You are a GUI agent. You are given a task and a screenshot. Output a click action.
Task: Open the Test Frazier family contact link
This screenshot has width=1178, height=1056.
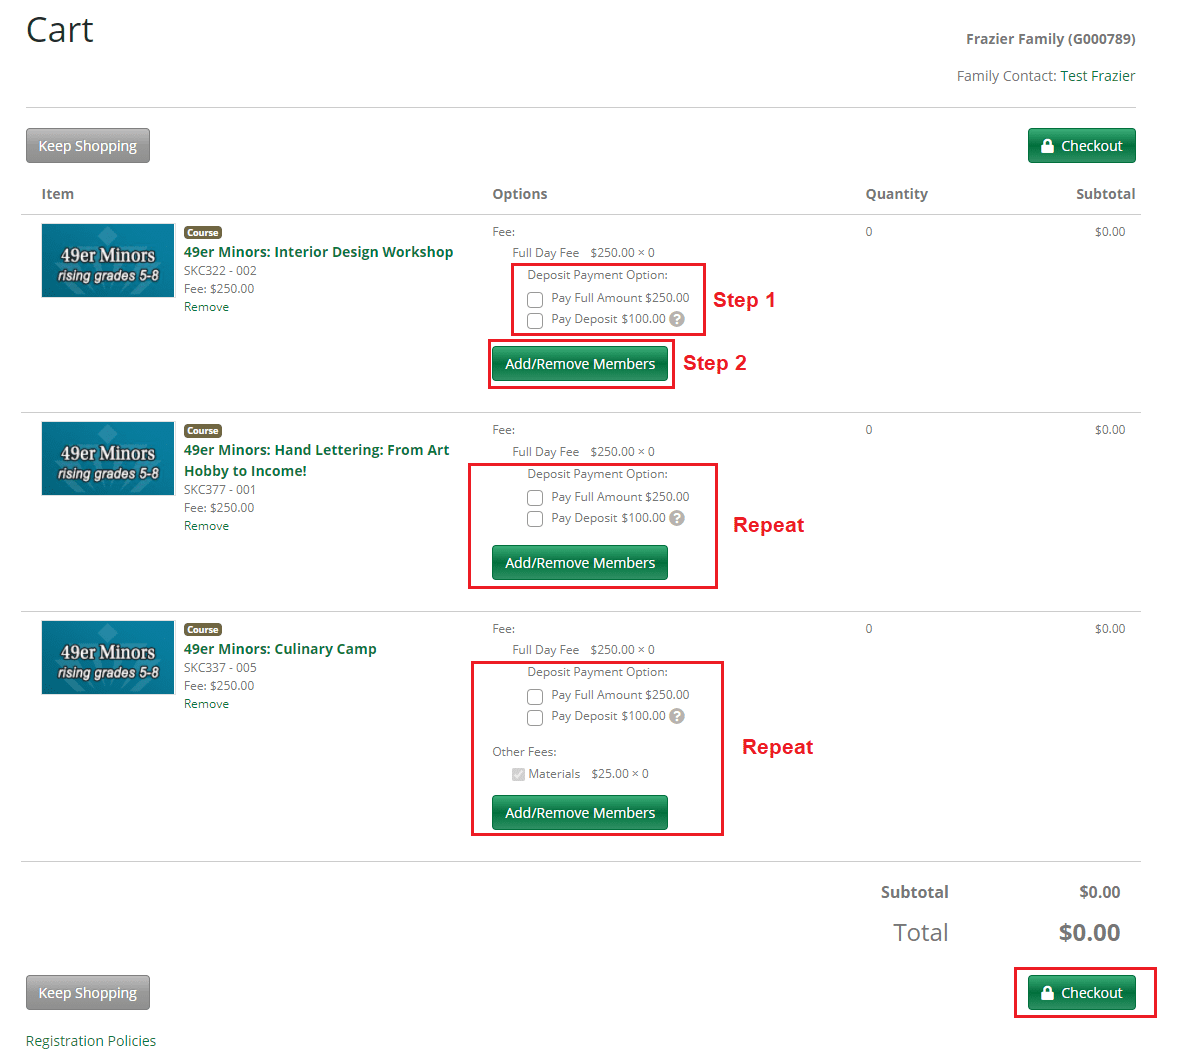[1097, 76]
